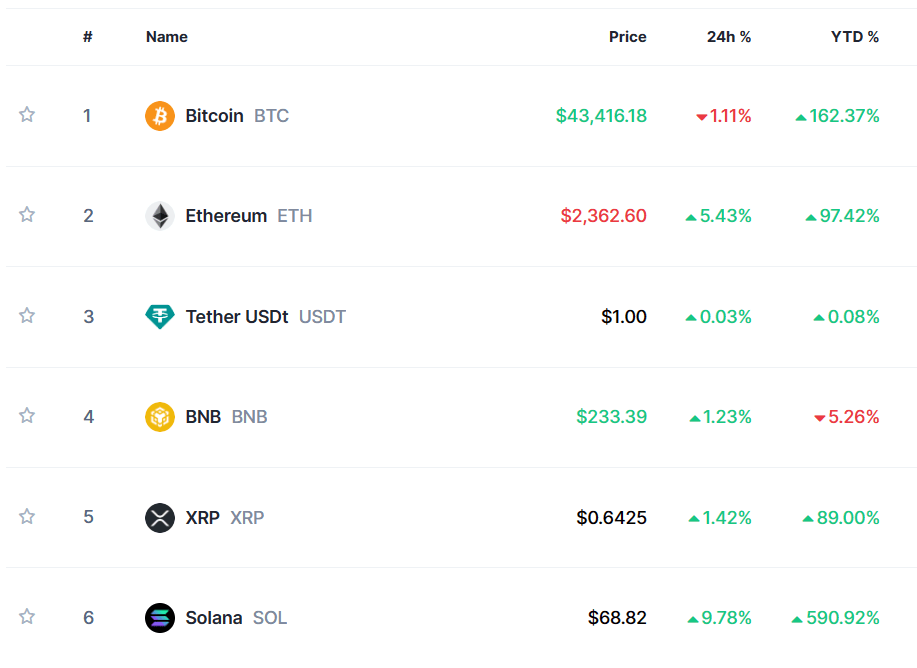Image resolution: width=917 pixels, height=668 pixels.
Task: Favorite Bitcoin using its star
Action: [26, 114]
